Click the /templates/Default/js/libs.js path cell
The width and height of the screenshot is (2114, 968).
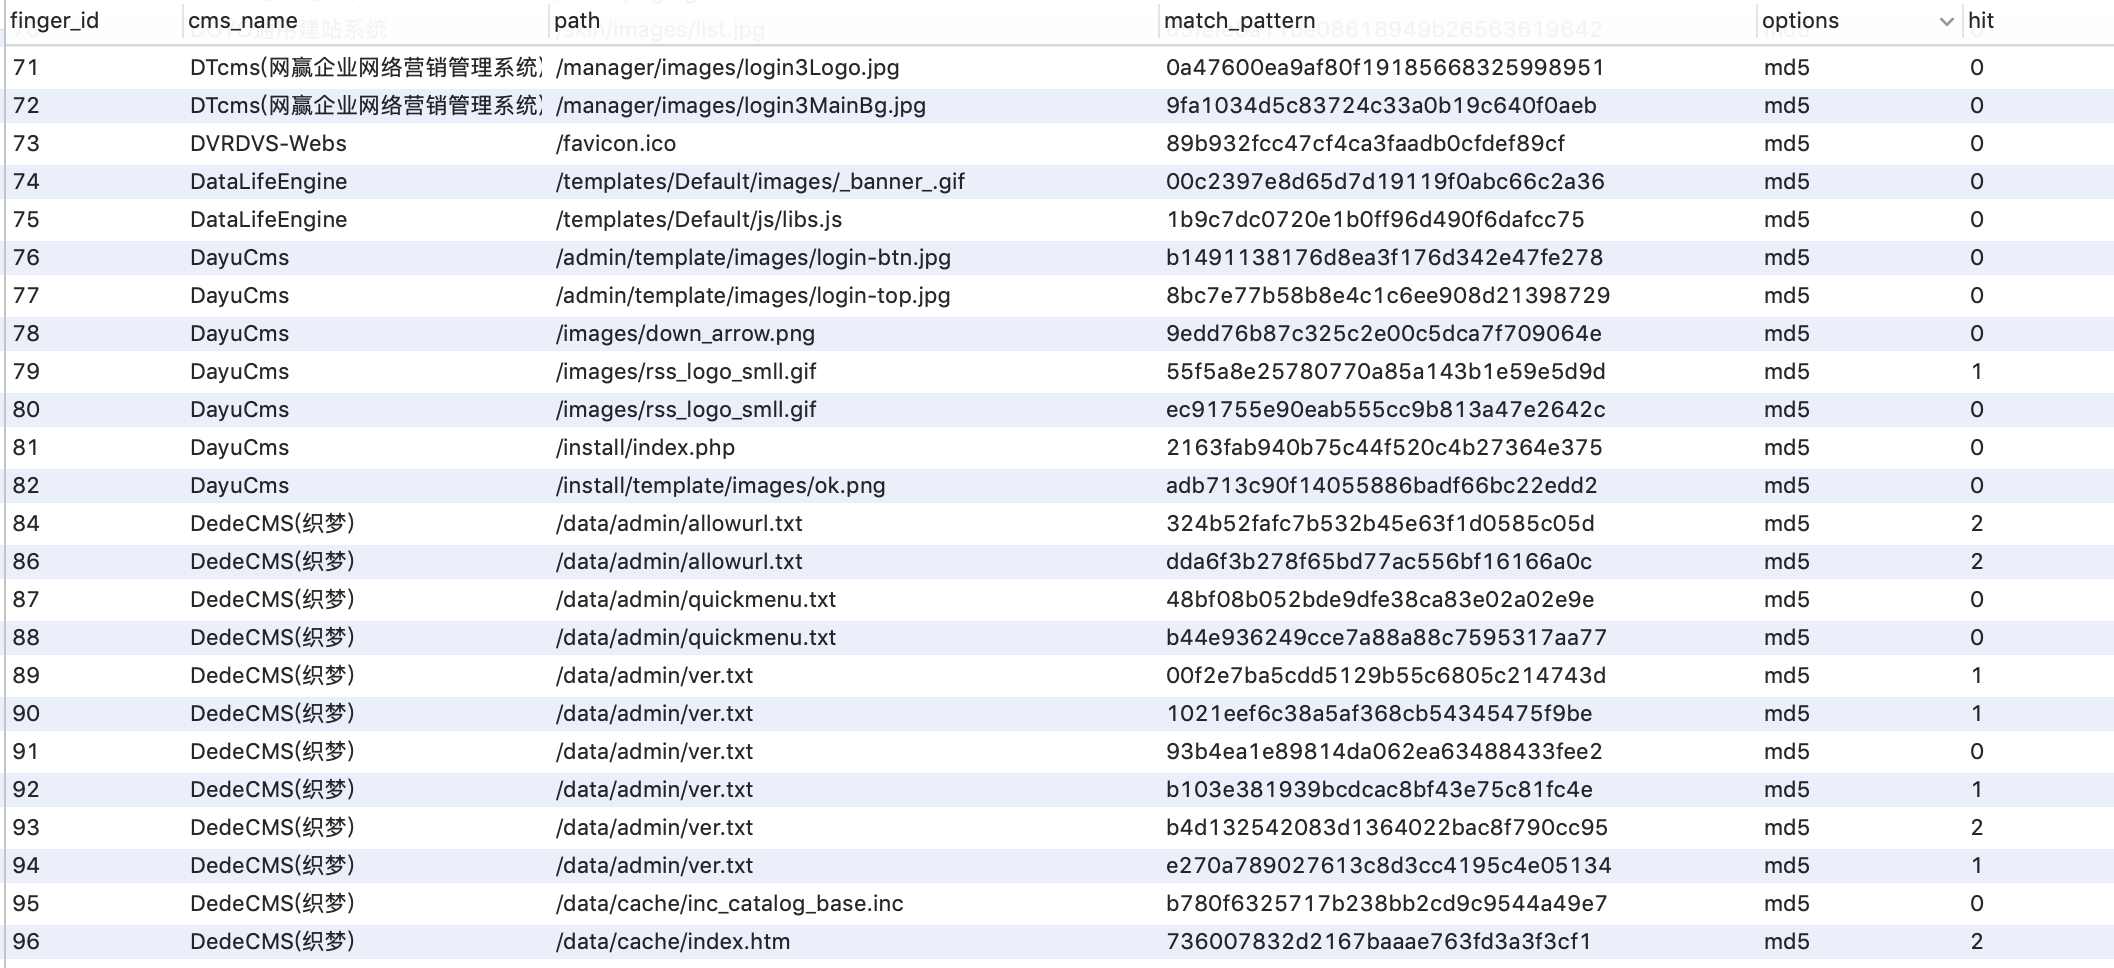point(699,220)
